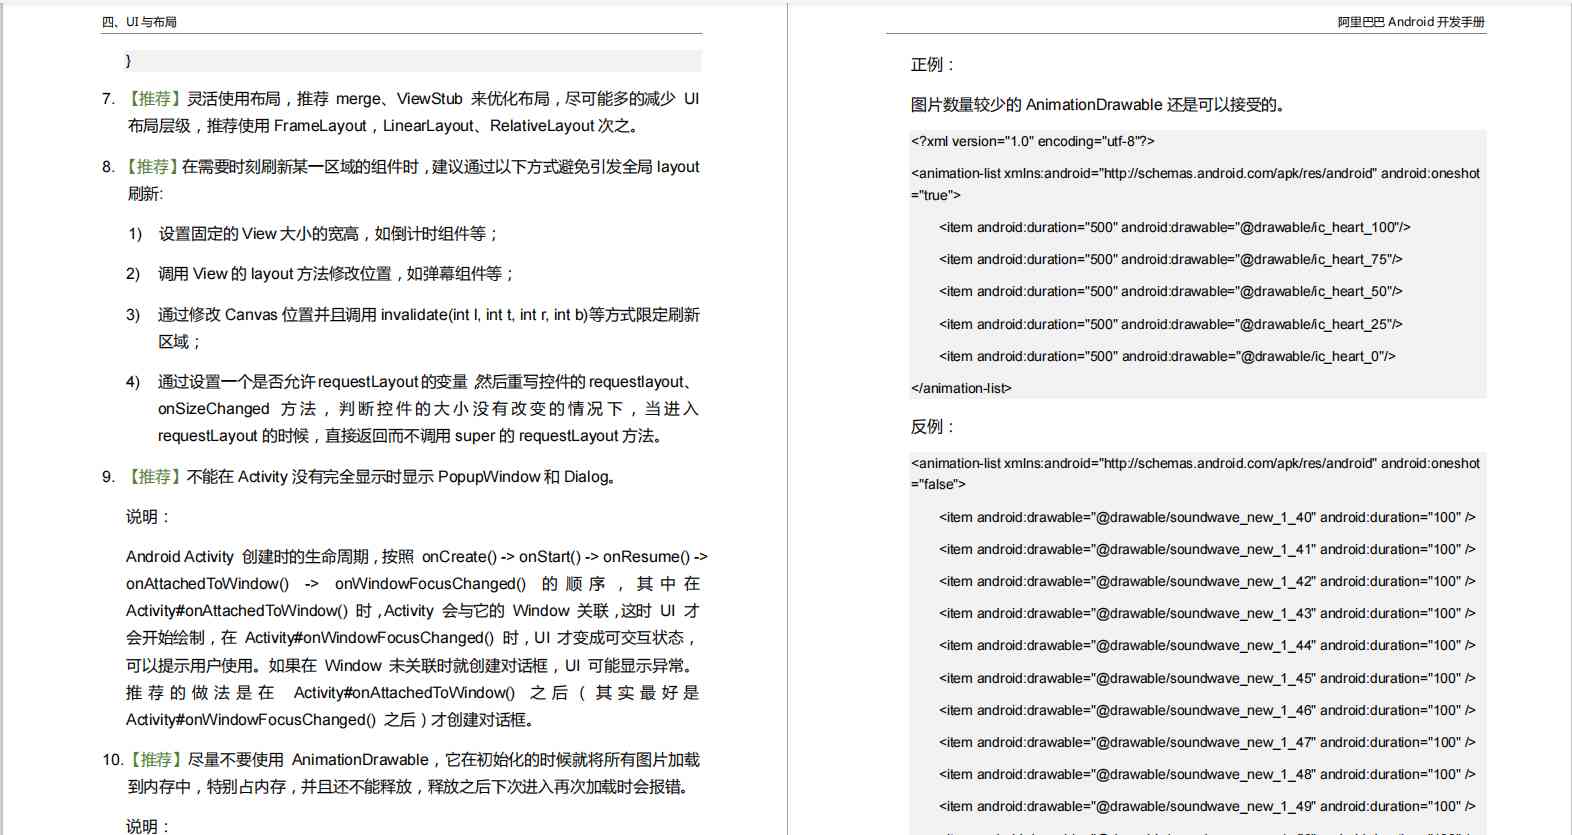
Task: Click the text "invalidate(int l, int t, int r, int b)"
Action: (484, 315)
